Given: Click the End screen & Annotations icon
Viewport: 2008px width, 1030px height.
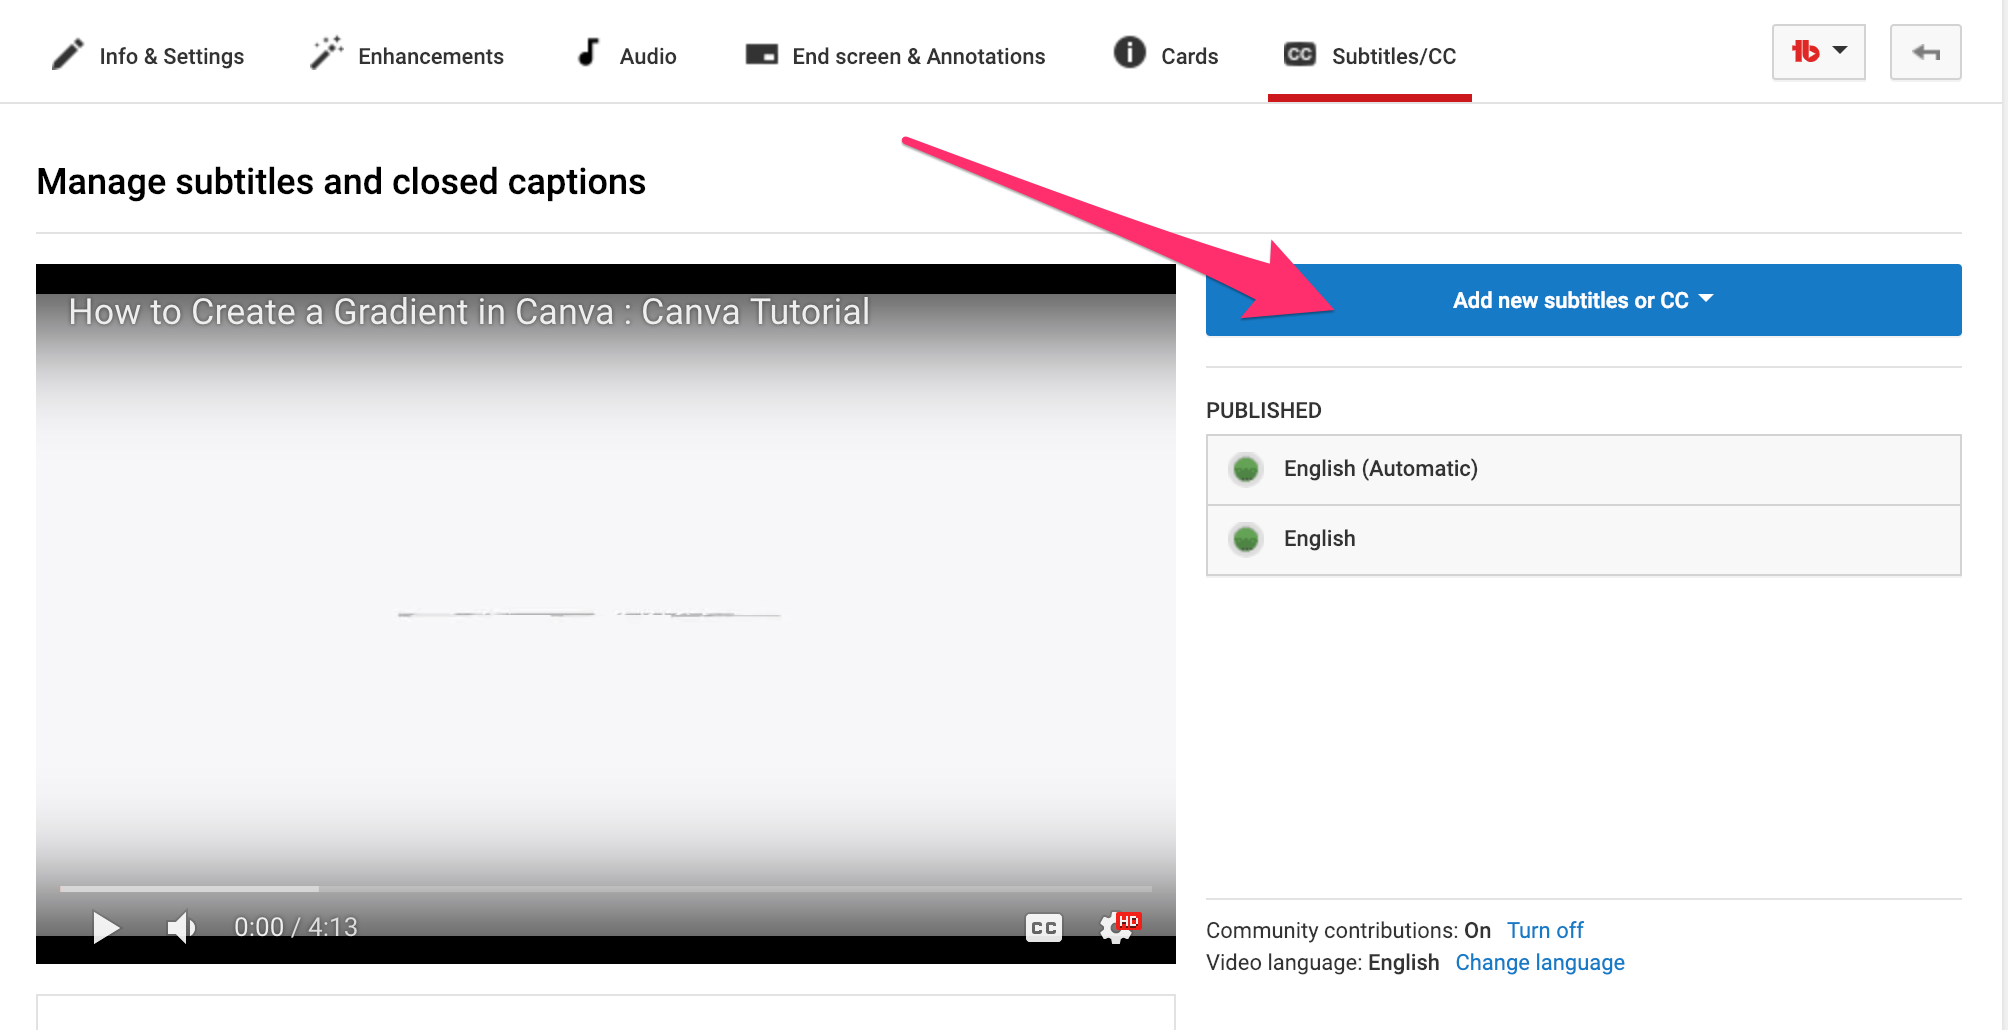Looking at the screenshot, I should pos(761,54).
